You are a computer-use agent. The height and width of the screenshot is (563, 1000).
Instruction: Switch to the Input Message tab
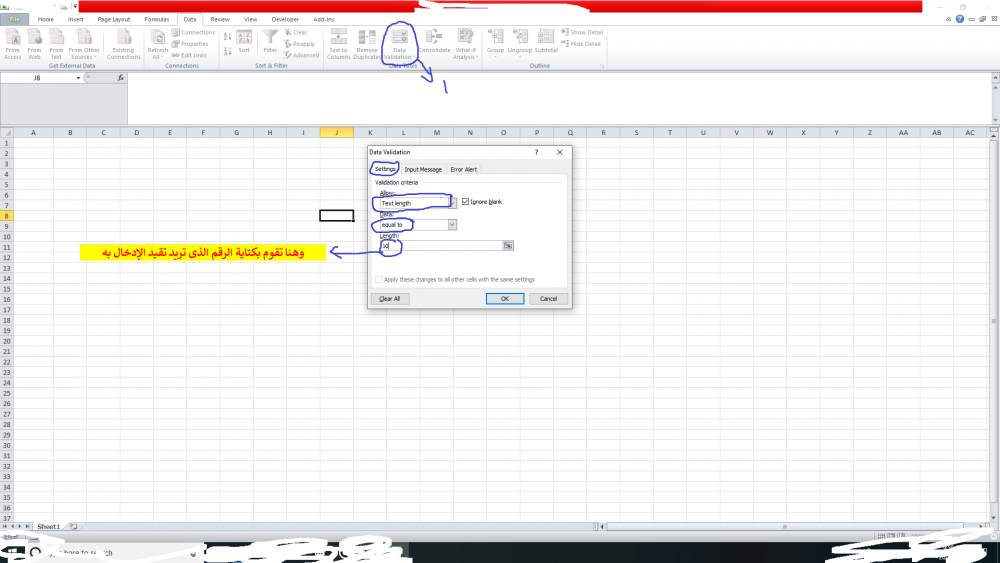pos(423,170)
